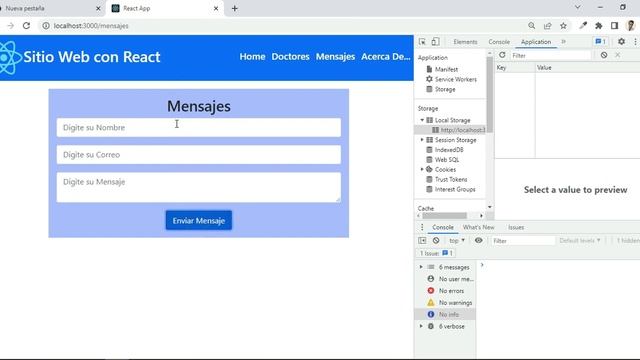
Task: Toggle the live expression eye icon
Action: click(478, 240)
